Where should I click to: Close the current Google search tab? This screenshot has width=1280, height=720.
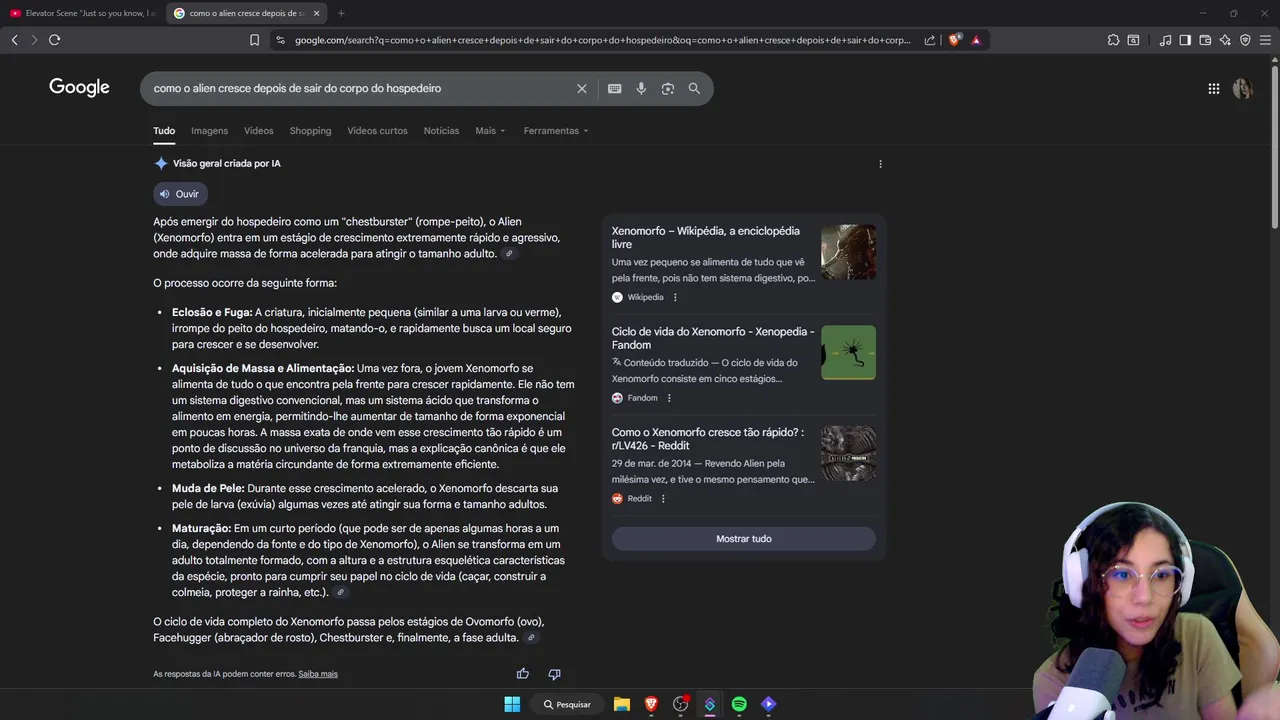pos(317,13)
